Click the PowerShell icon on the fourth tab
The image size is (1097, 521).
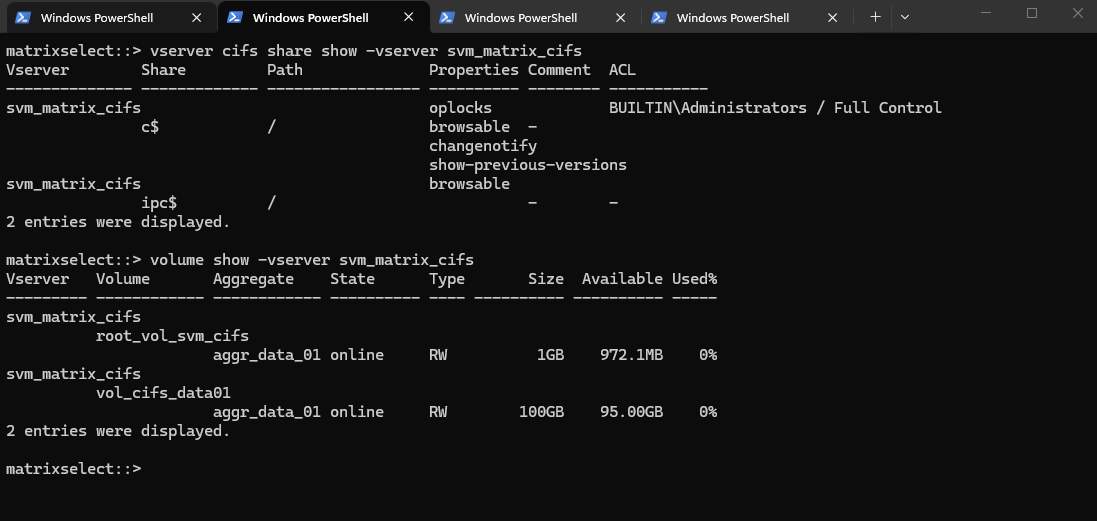pos(659,17)
